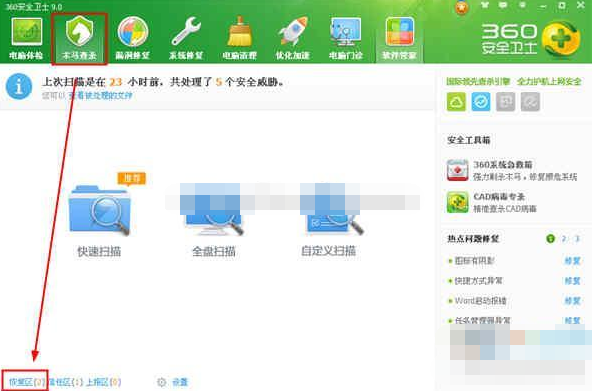Start 快速扫描 quick scan folder icon
This screenshot has width=592, height=391.
tap(99, 210)
